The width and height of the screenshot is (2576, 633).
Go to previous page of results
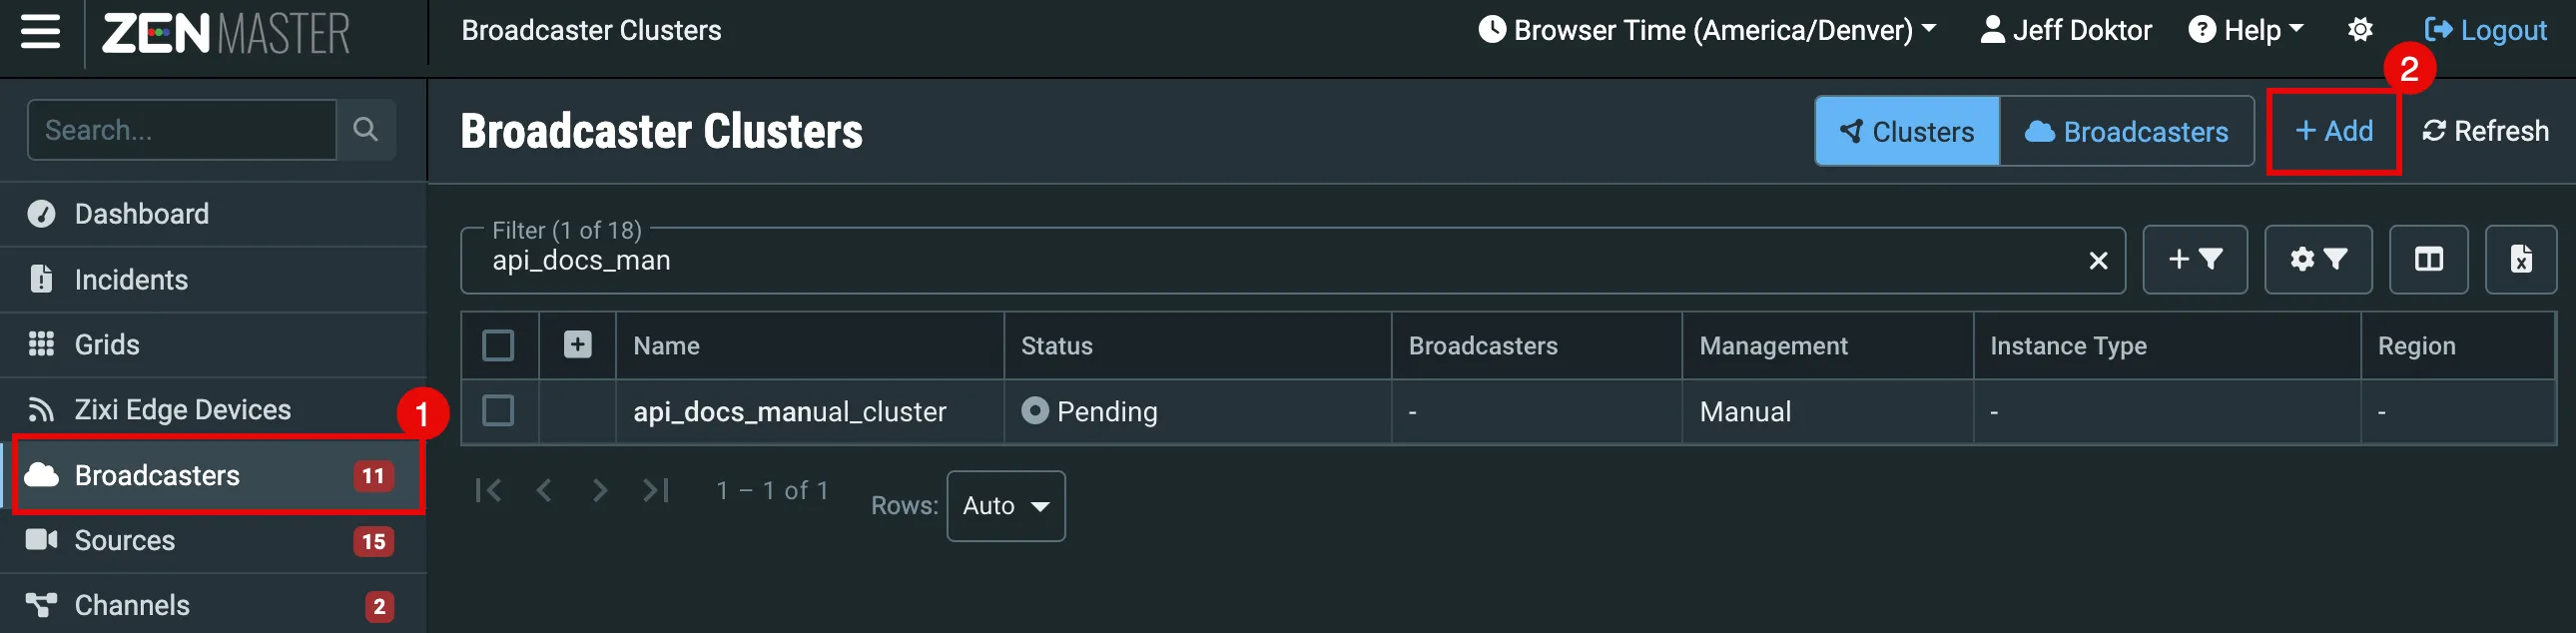point(544,490)
